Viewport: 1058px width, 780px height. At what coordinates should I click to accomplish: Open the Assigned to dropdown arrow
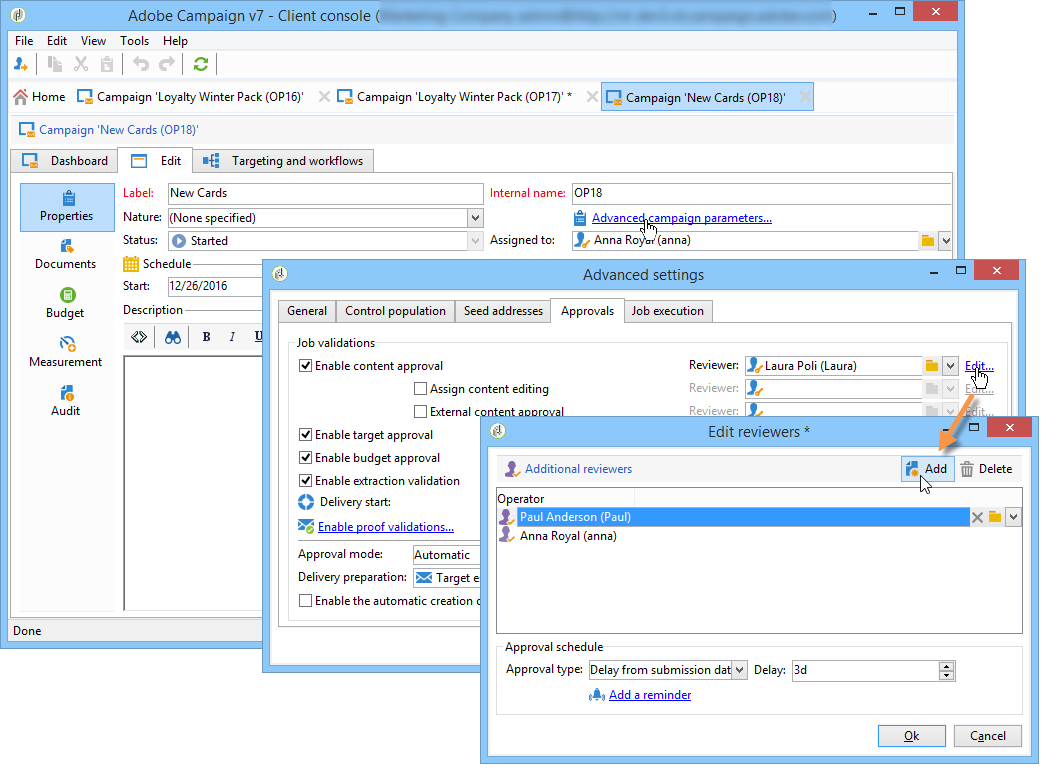945,241
